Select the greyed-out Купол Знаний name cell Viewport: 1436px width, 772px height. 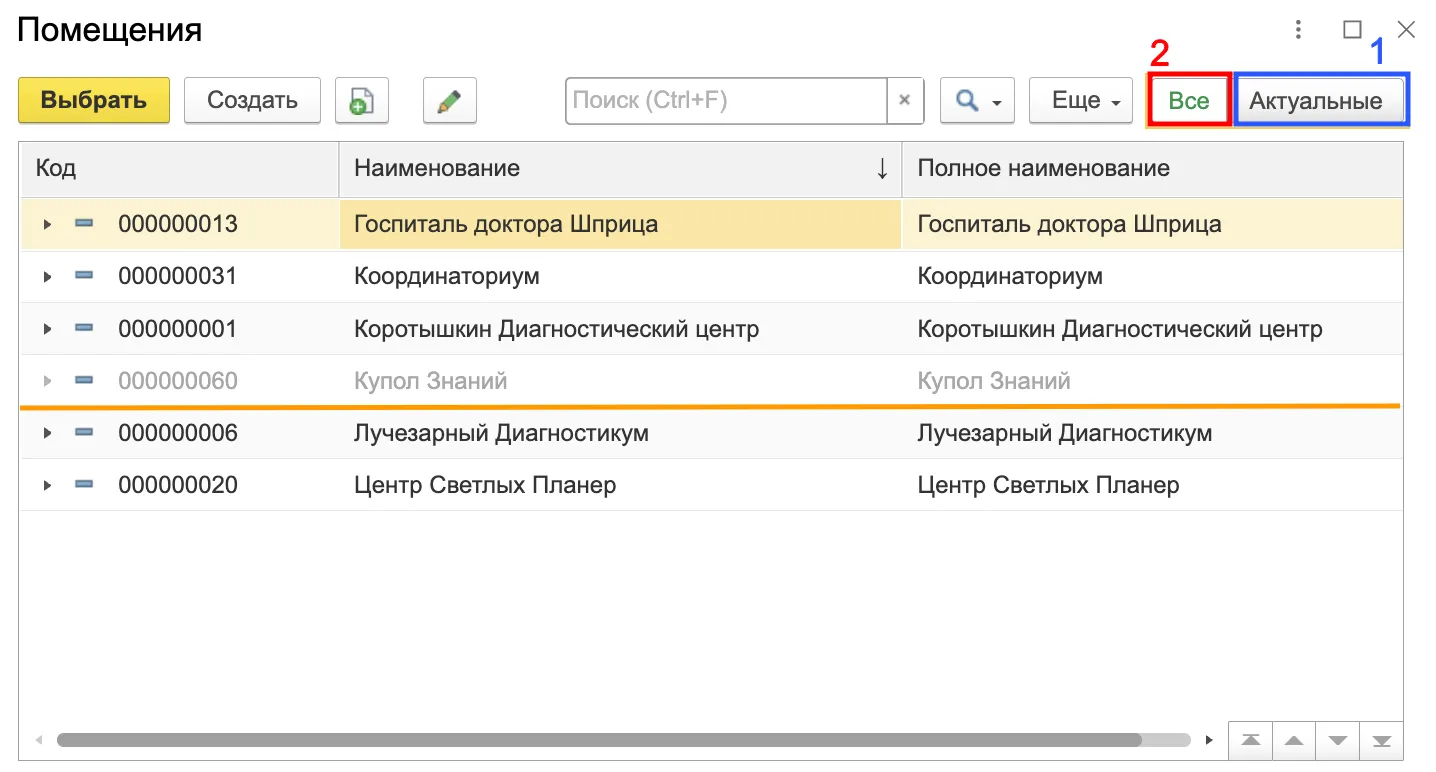click(x=621, y=381)
